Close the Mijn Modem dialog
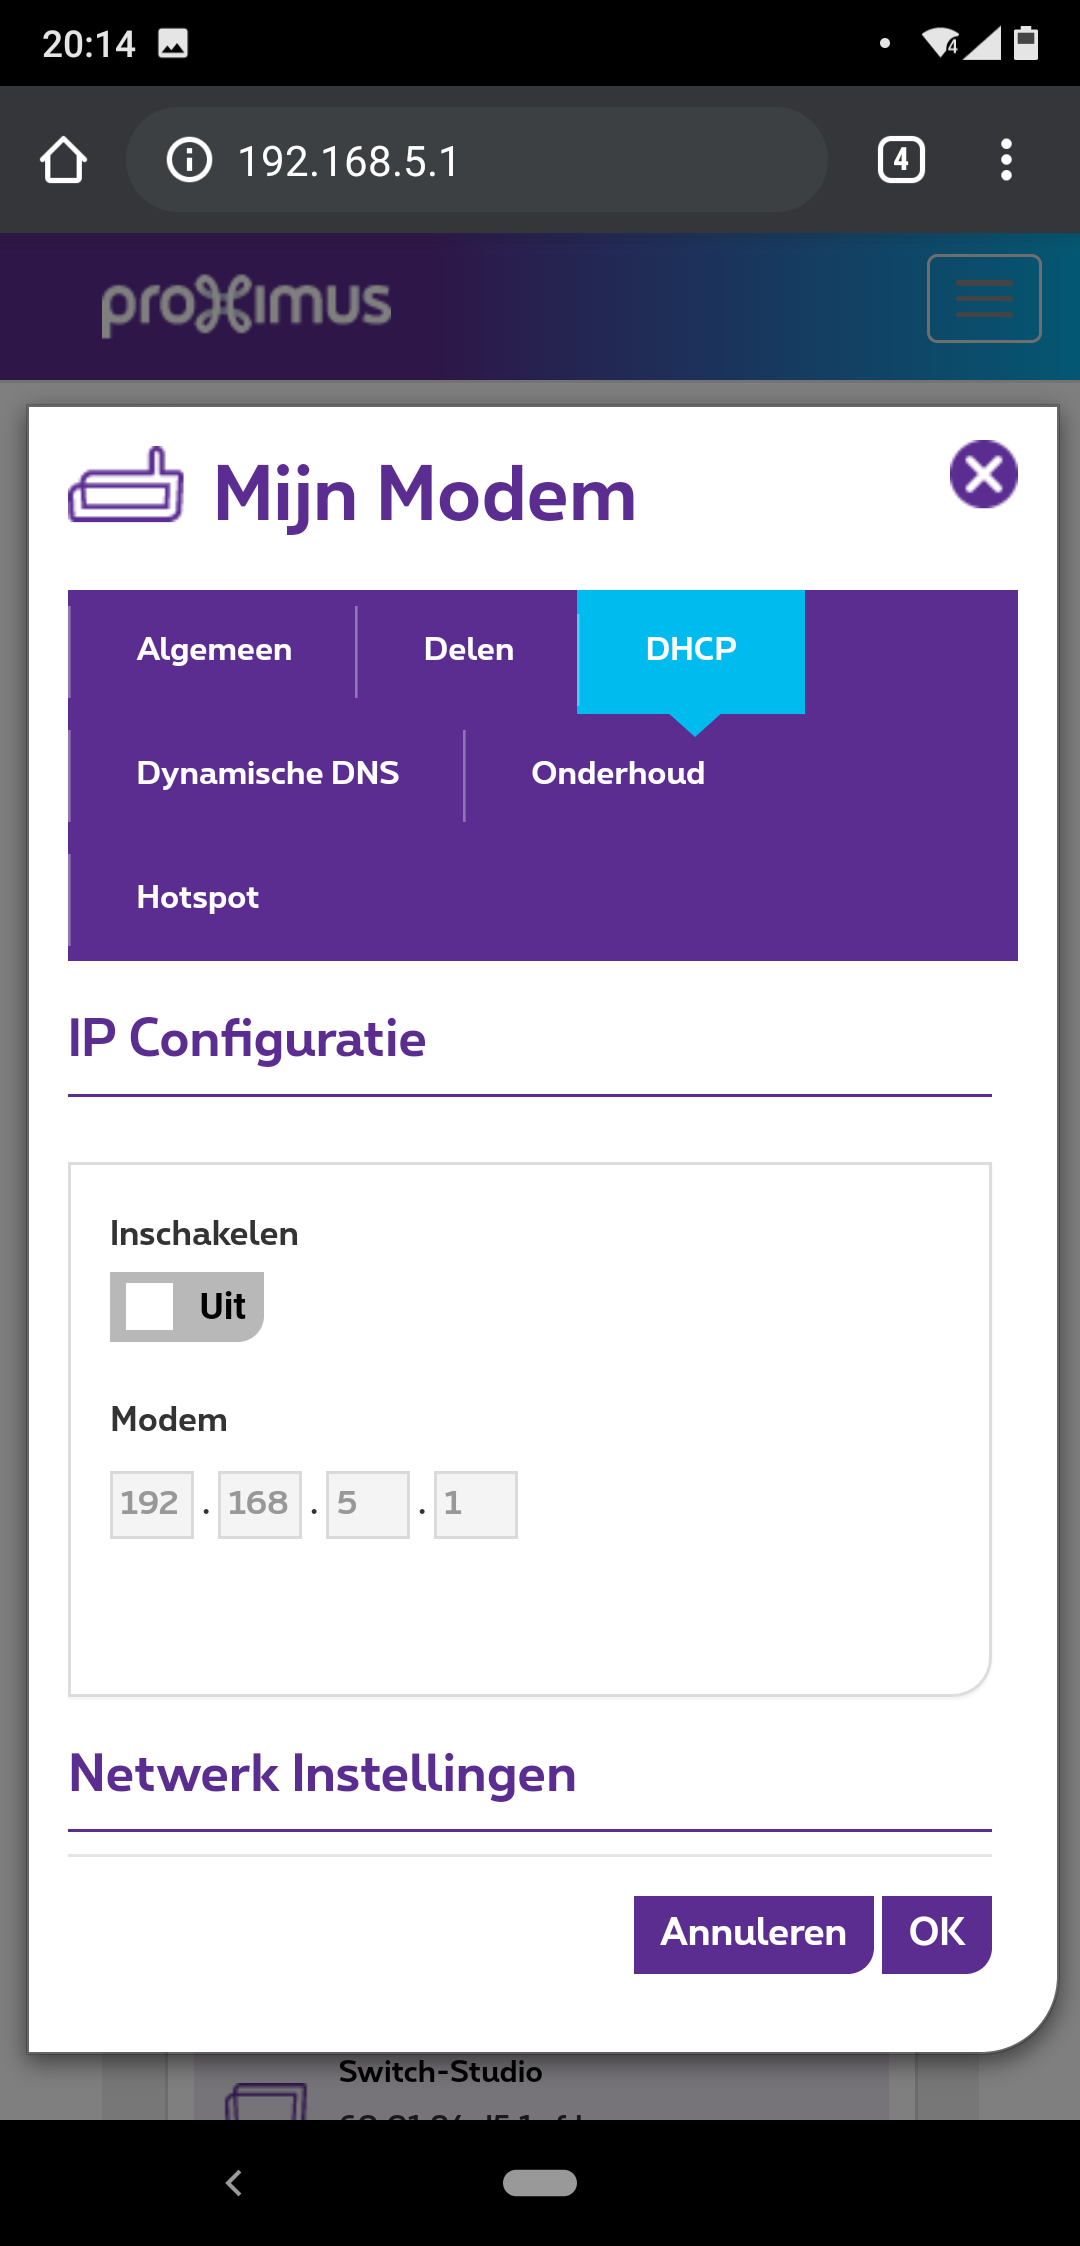This screenshot has width=1080, height=2246. coord(983,474)
